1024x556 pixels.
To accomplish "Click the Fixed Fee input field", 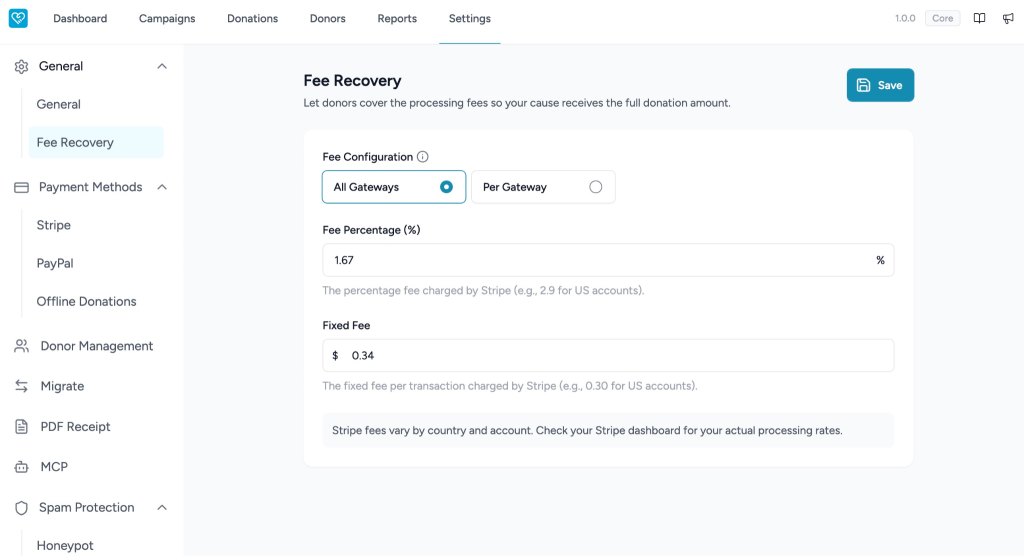I will click(608, 355).
